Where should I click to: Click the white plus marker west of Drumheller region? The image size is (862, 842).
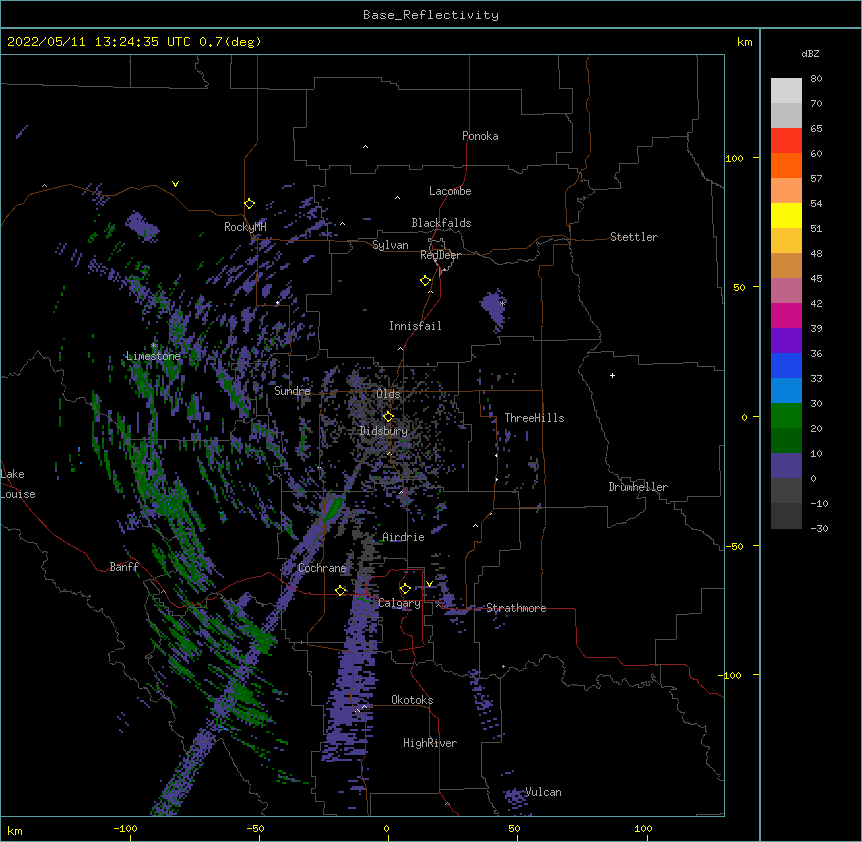[x=612, y=375]
